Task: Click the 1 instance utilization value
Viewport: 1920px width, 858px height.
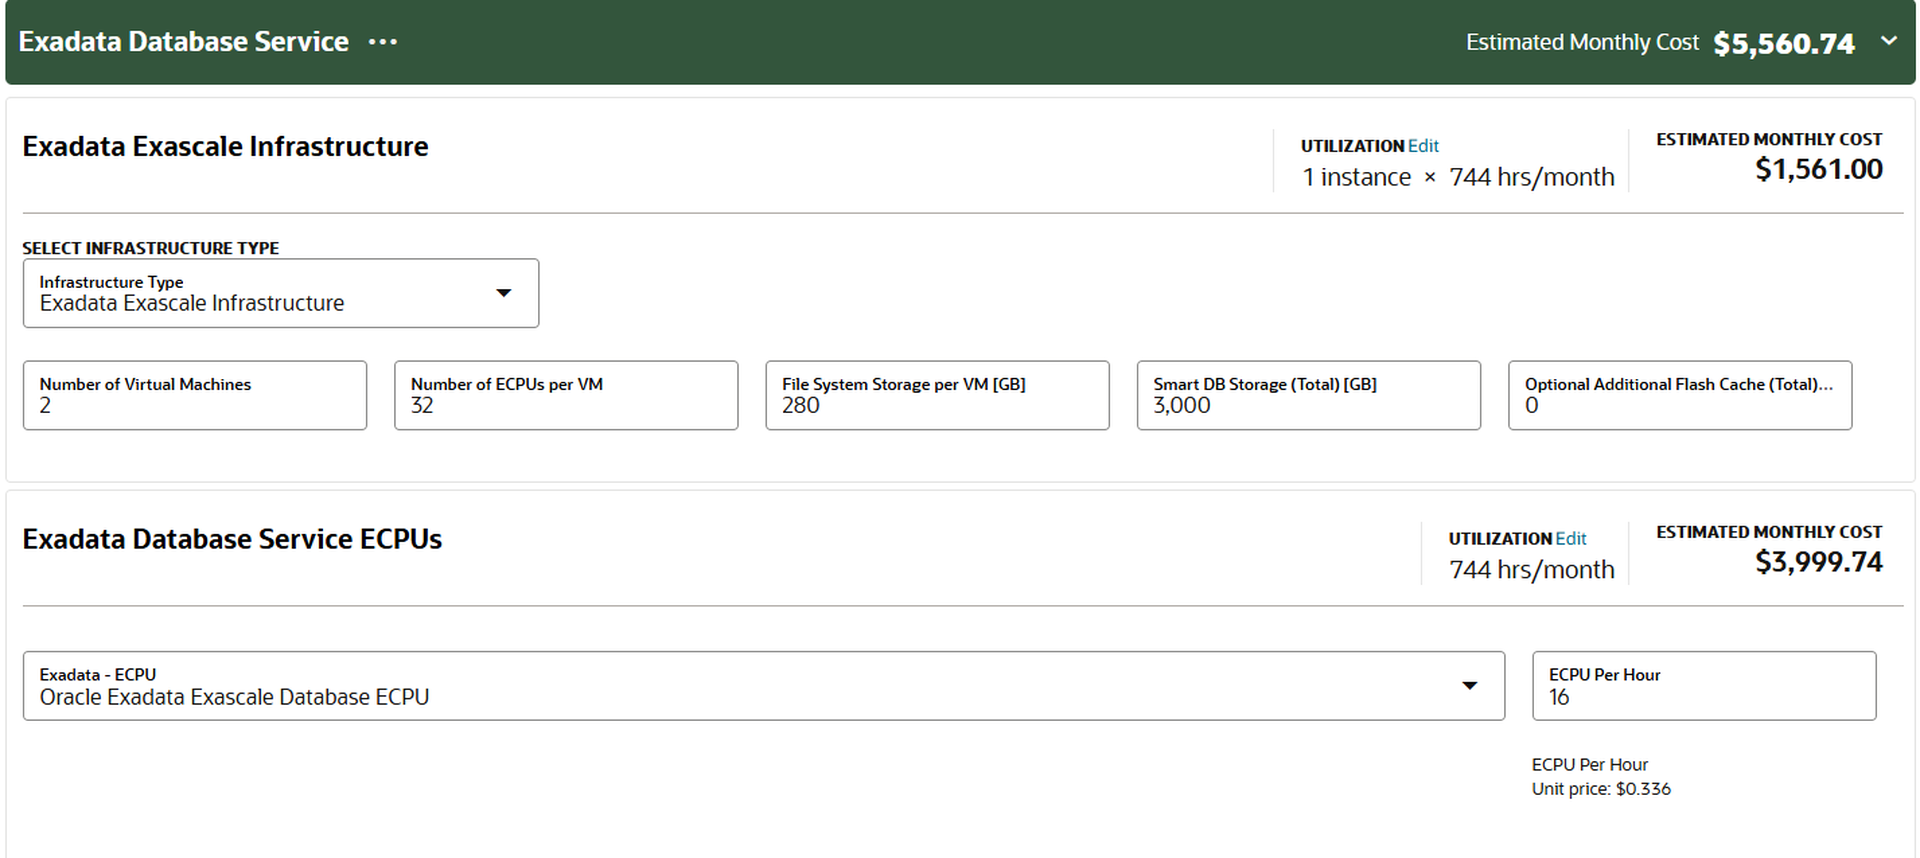Action: tap(1356, 177)
